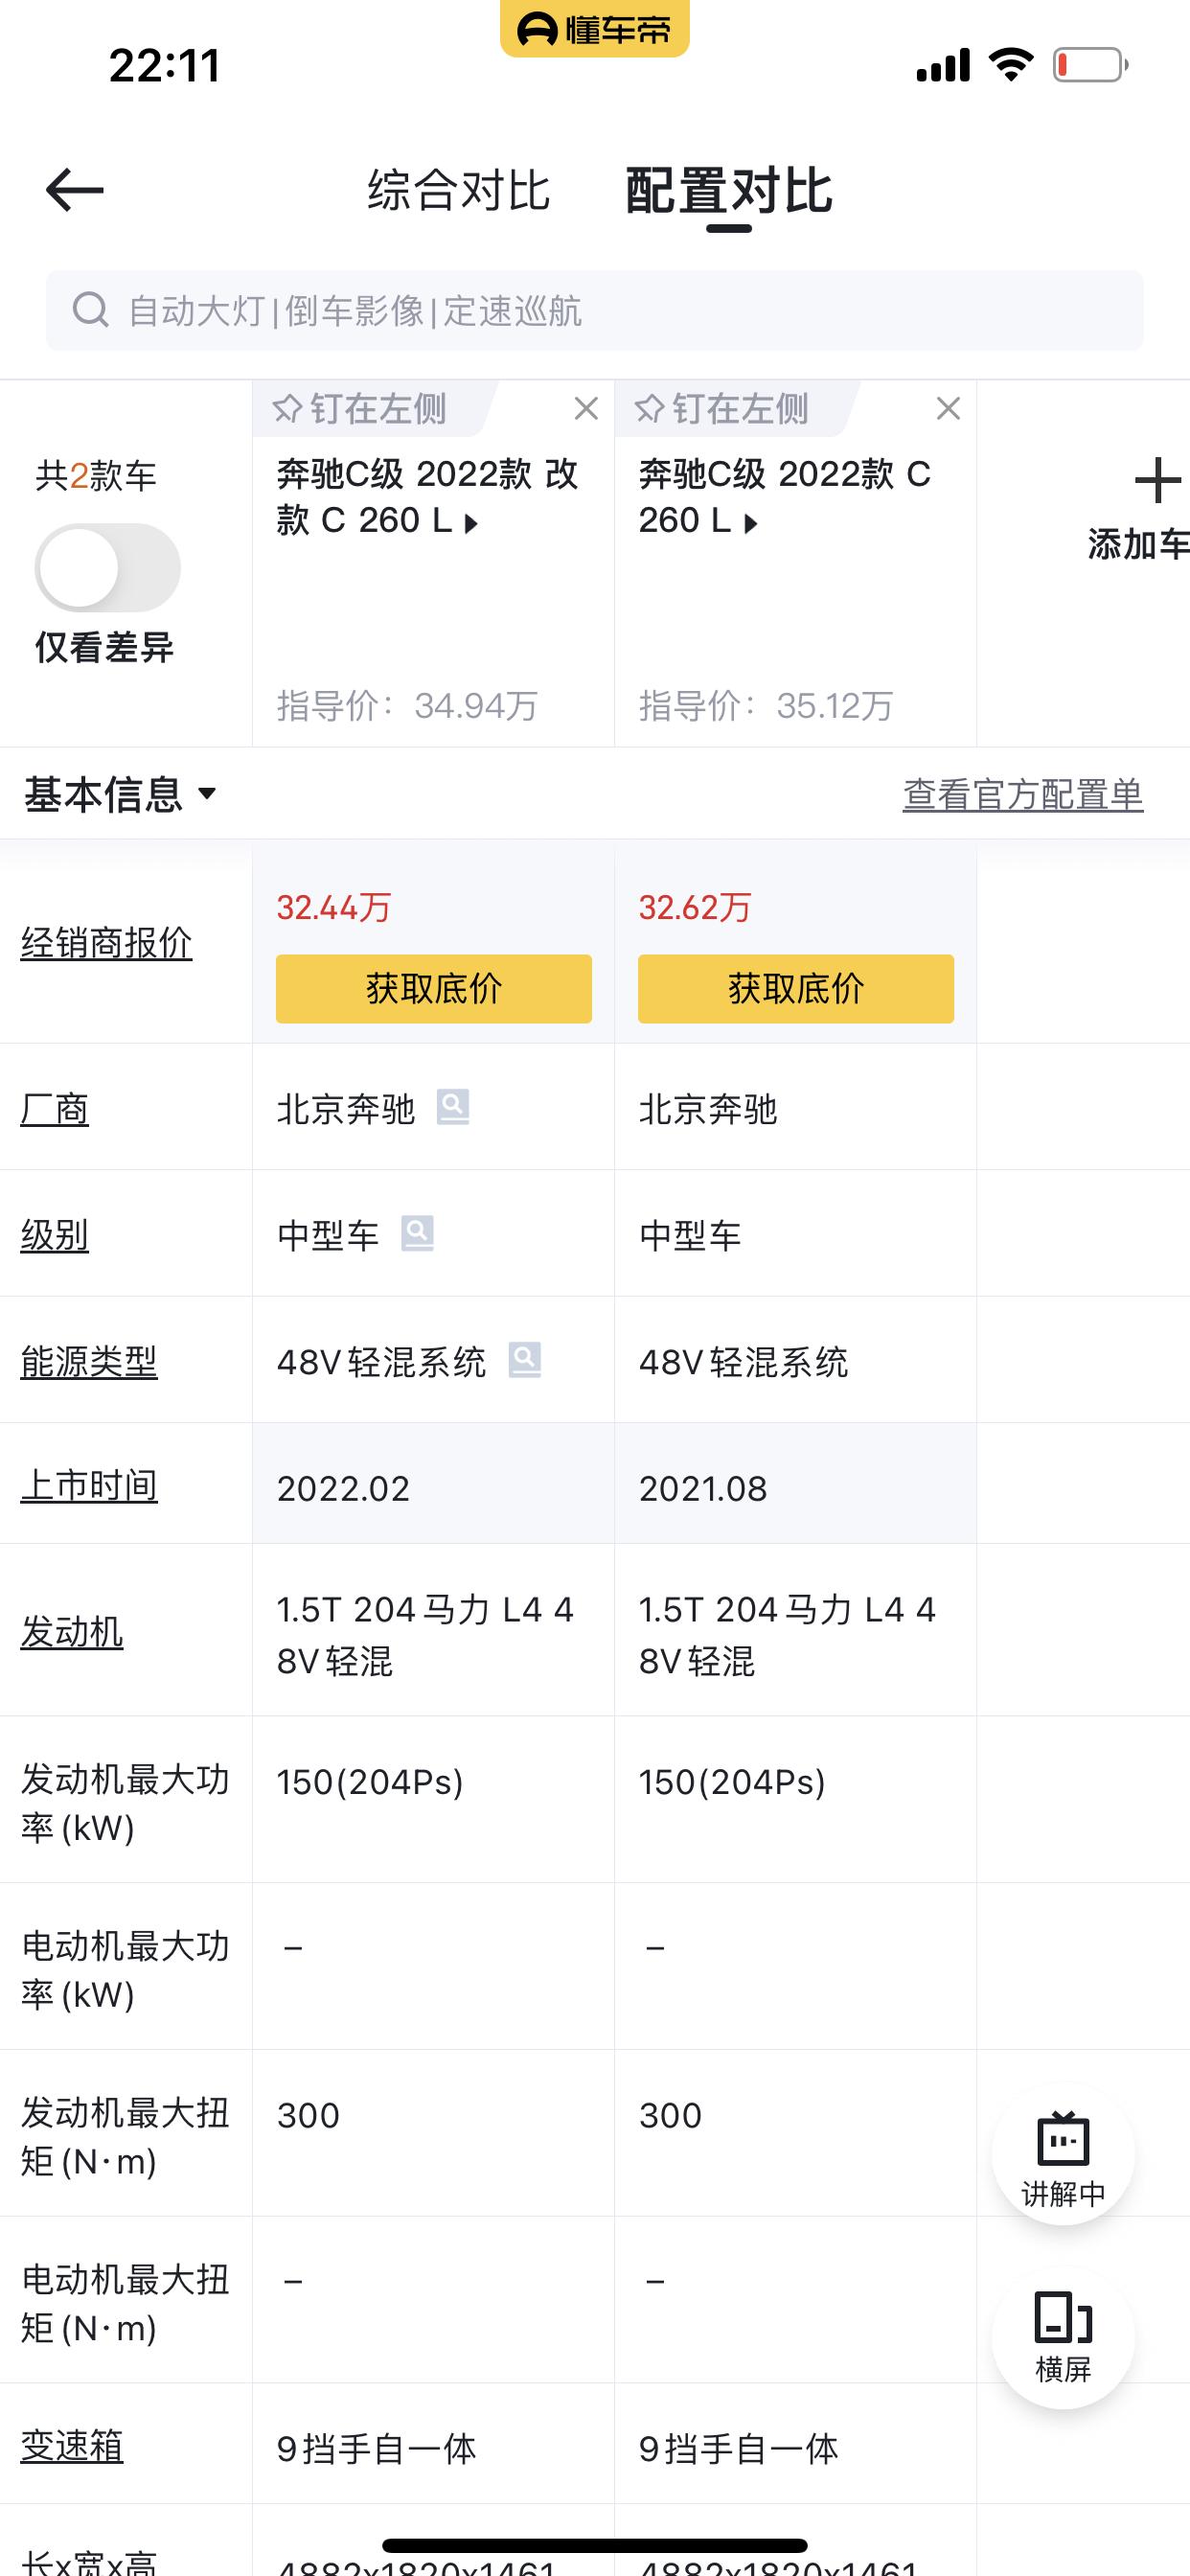The height and width of the screenshot is (2576, 1190).
Task: Tap the back arrow icon
Action: pyautogui.click(x=75, y=190)
